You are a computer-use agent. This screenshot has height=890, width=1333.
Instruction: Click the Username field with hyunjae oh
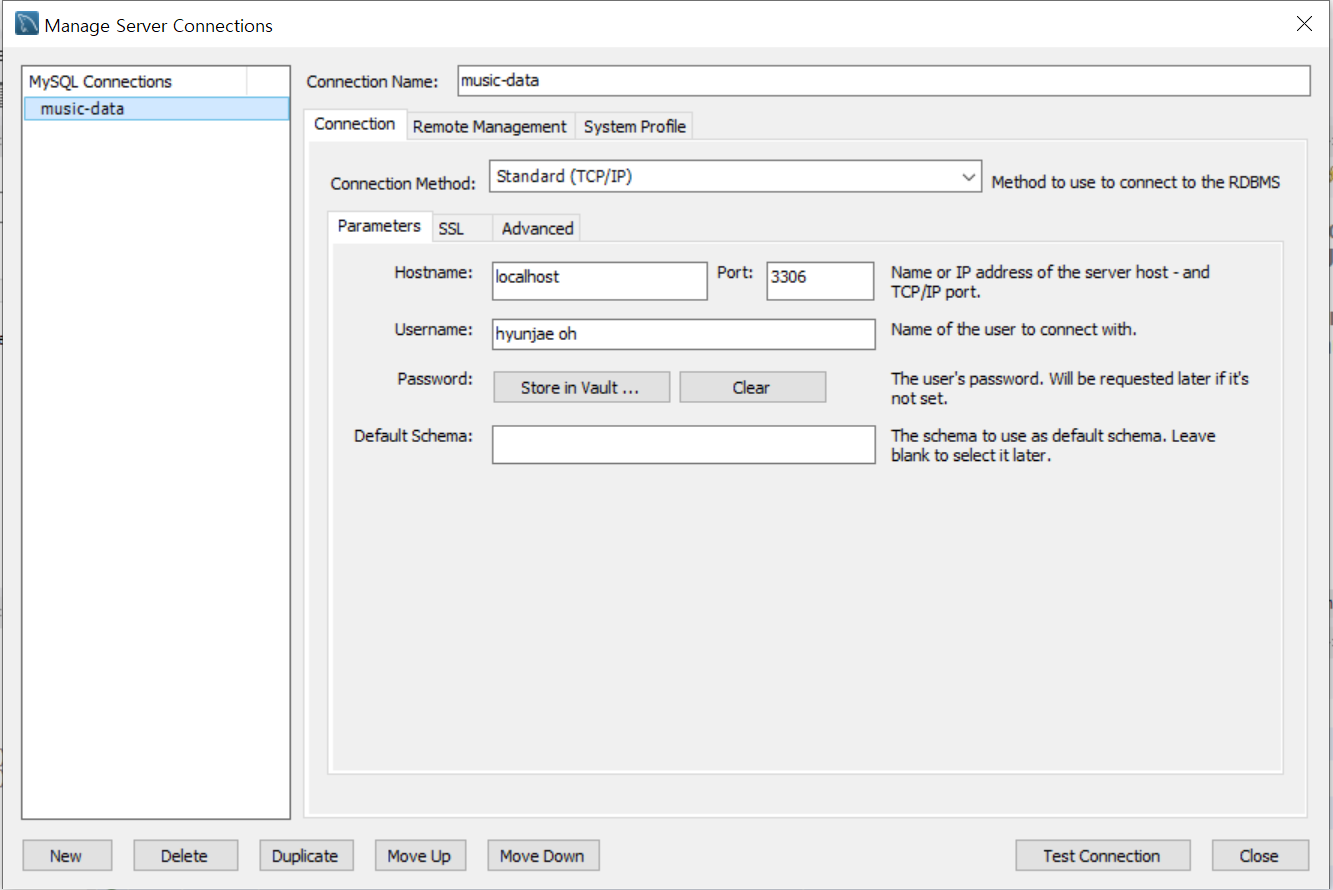tap(684, 334)
